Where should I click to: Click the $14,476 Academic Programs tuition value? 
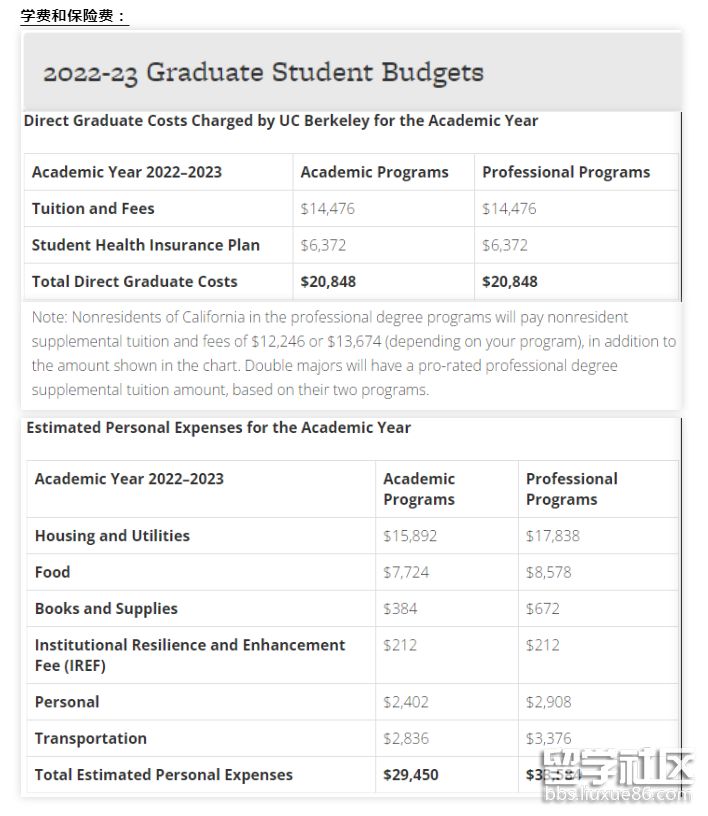pos(327,209)
